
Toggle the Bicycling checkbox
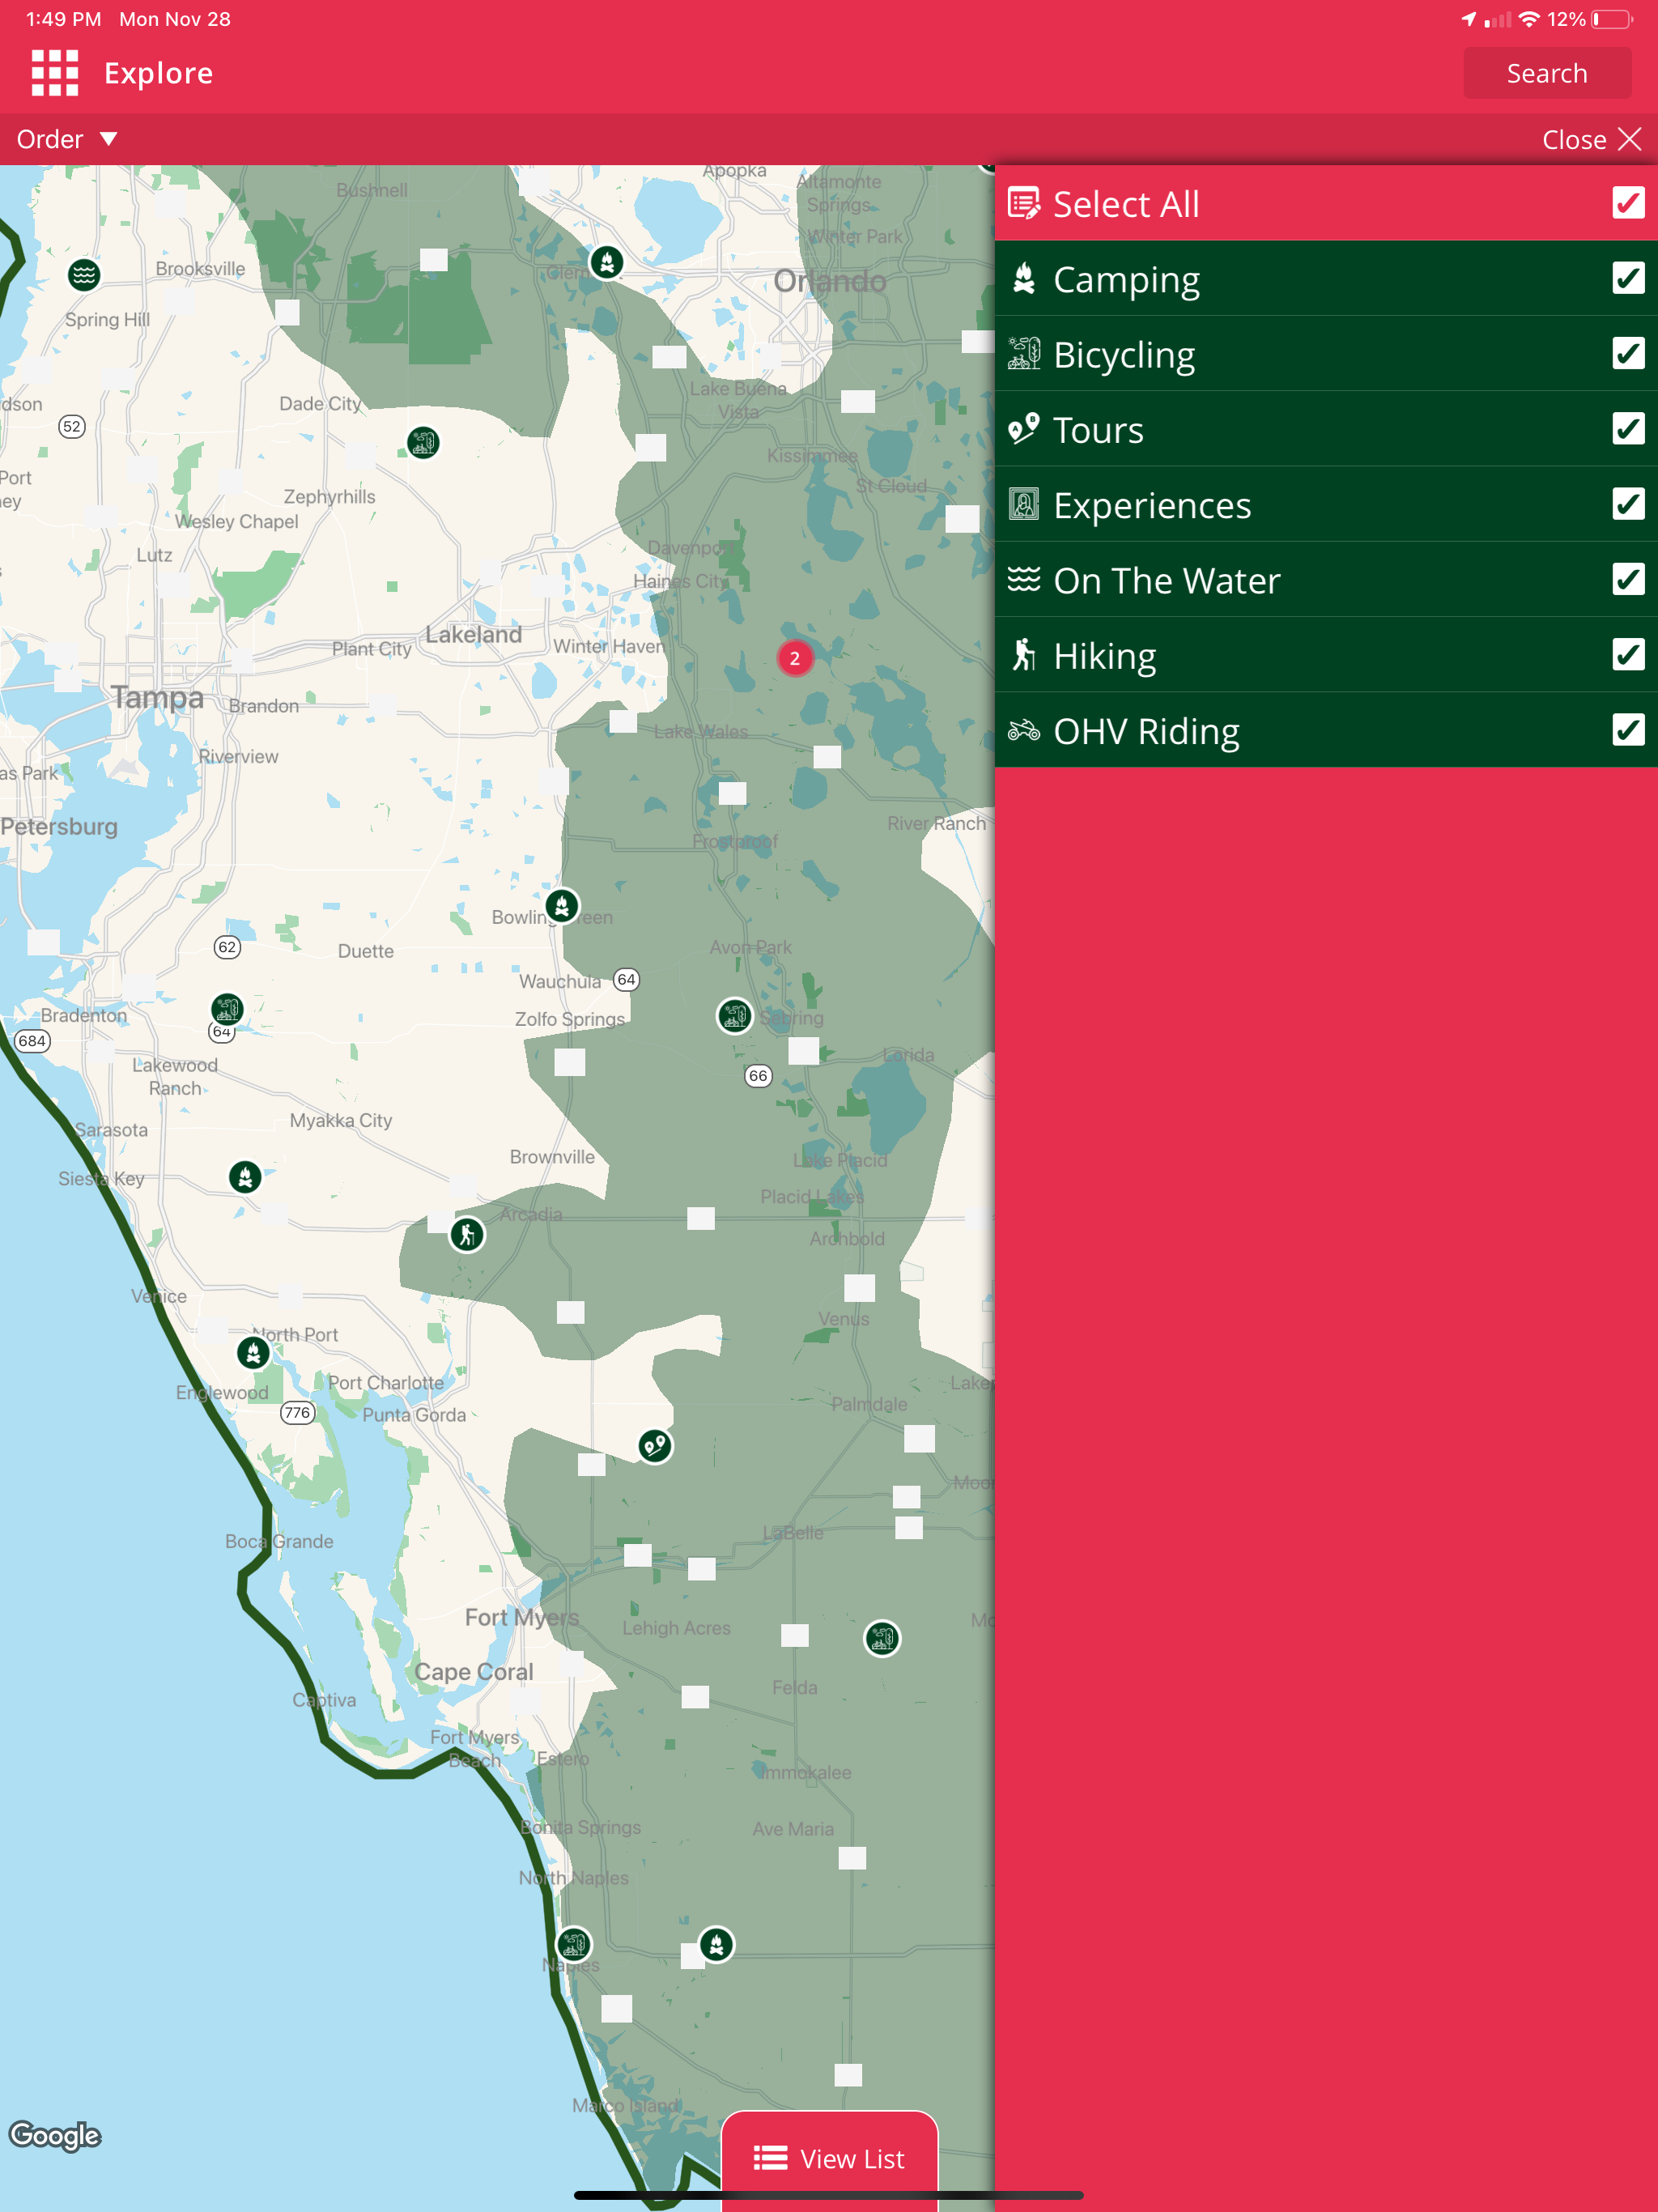[1628, 353]
